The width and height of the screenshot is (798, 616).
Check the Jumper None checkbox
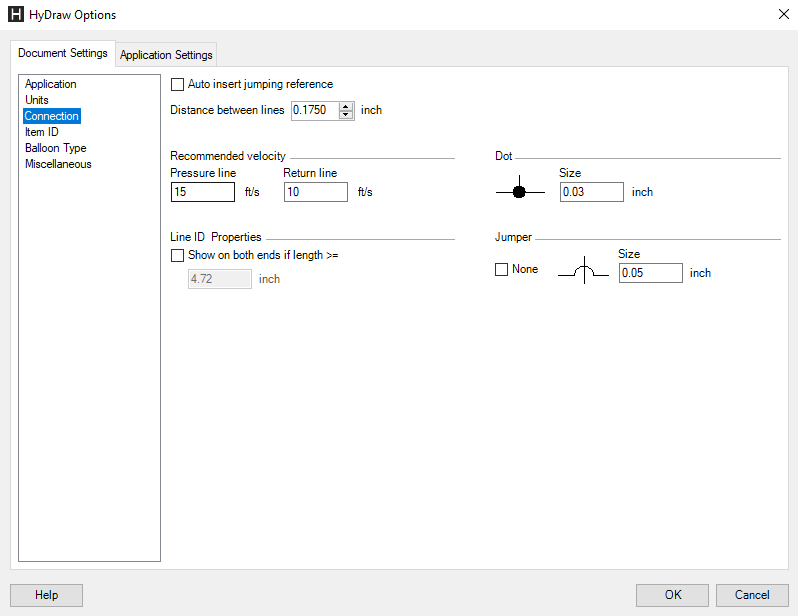501,269
